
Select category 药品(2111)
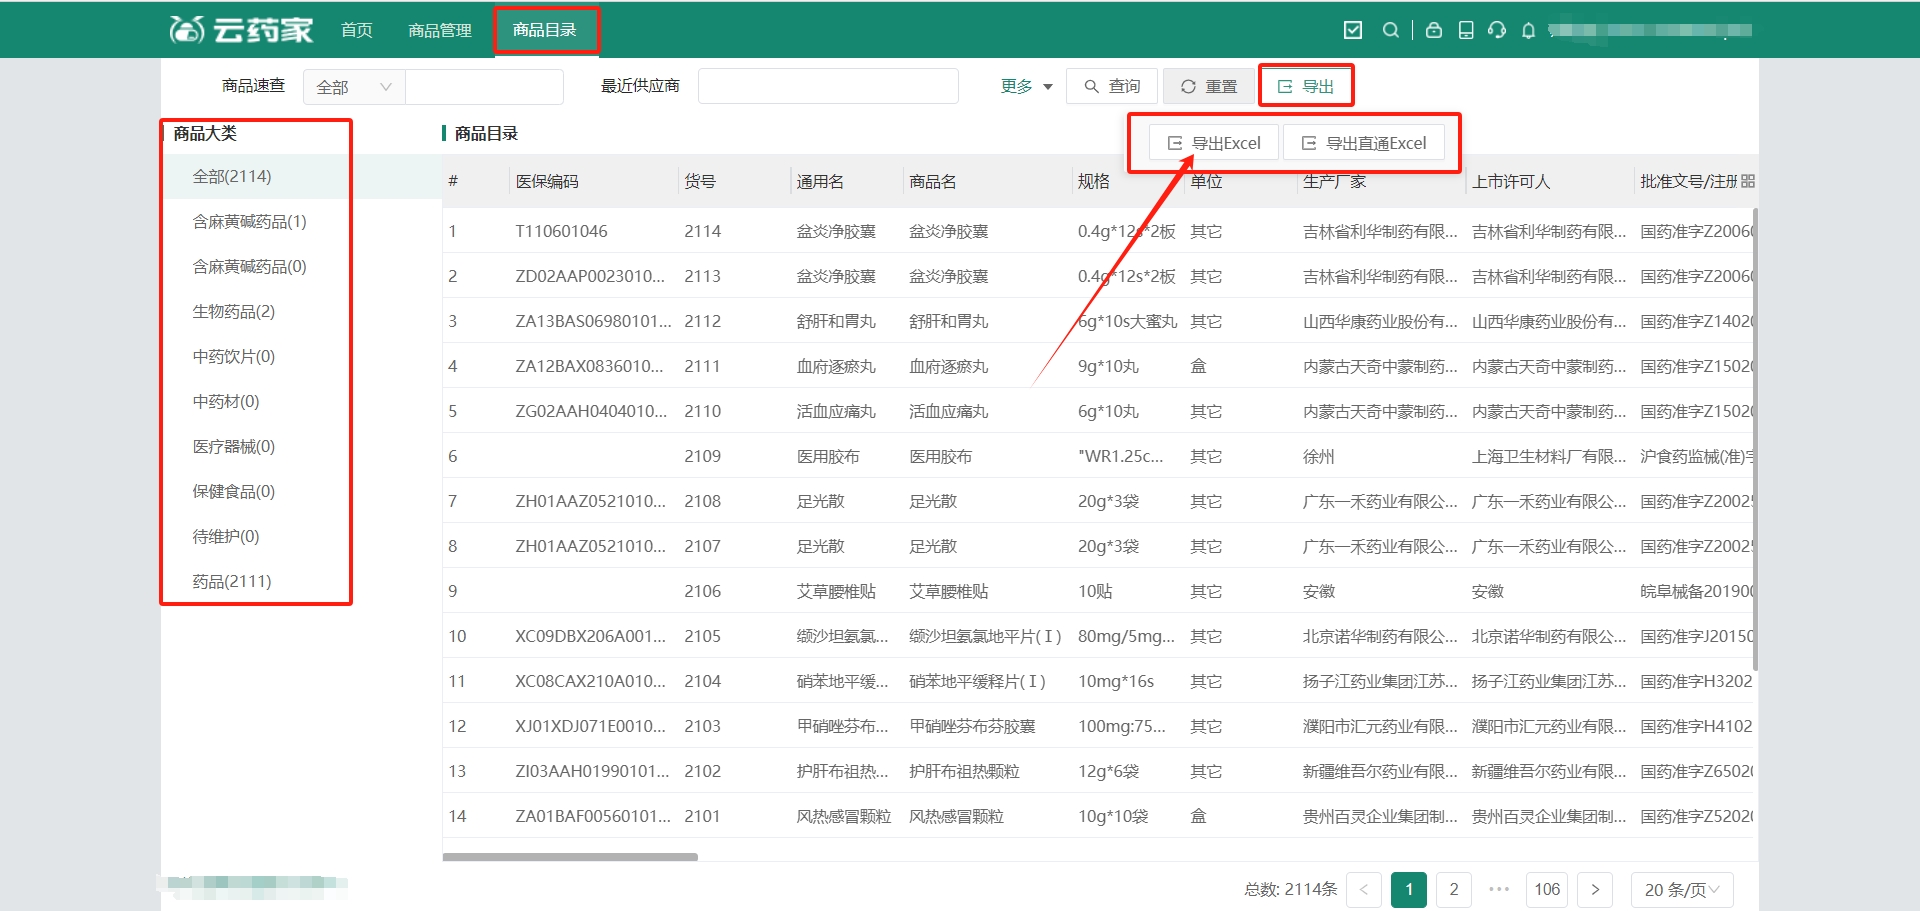click(x=232, y=581)
